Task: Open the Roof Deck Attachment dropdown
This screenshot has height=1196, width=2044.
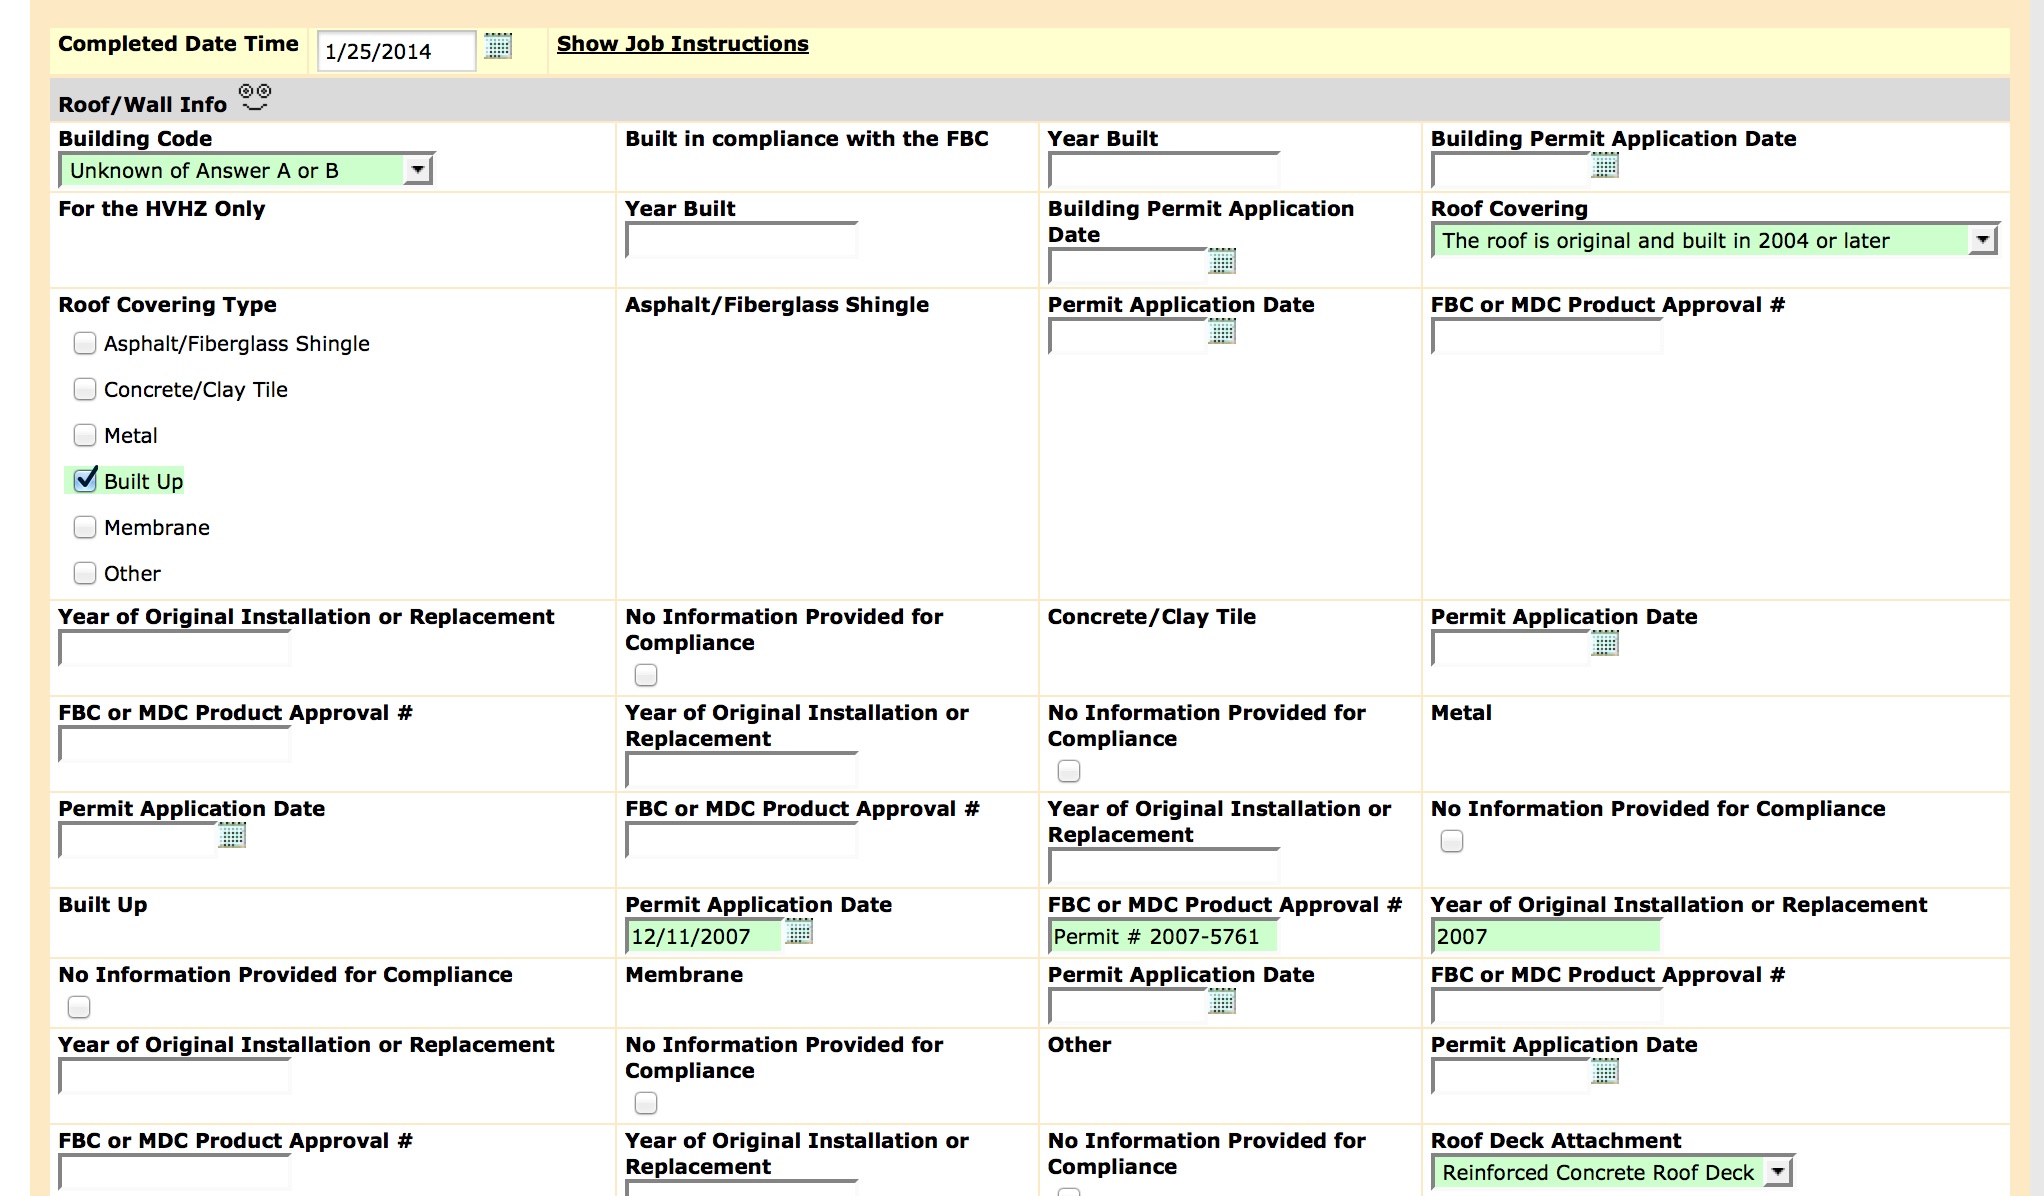Action: pyautogui.click(x=1613, y=1172)
